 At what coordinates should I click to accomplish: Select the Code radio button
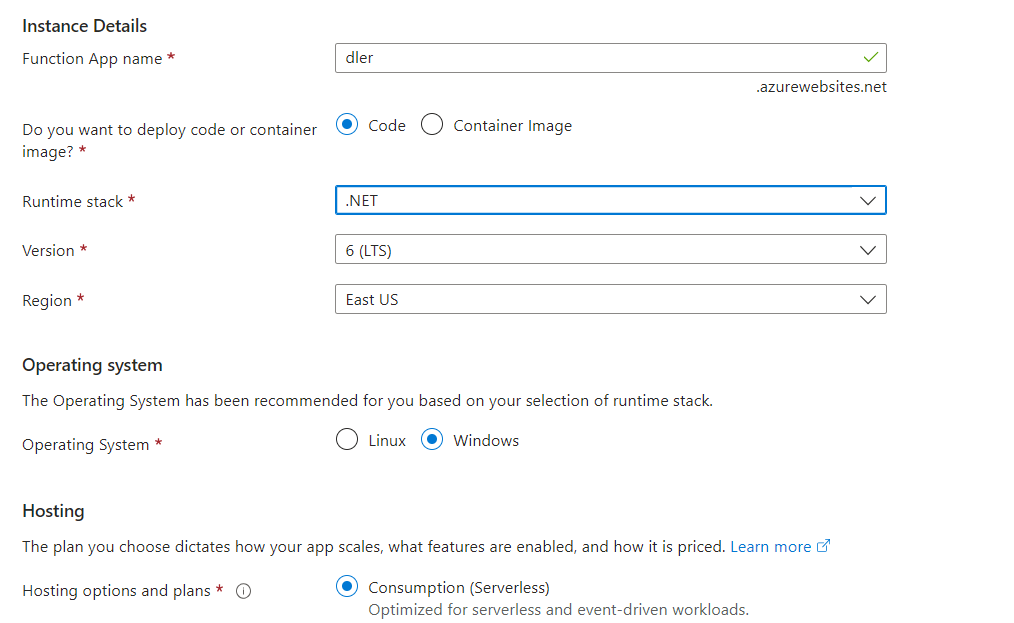click(x=347, y=124)
